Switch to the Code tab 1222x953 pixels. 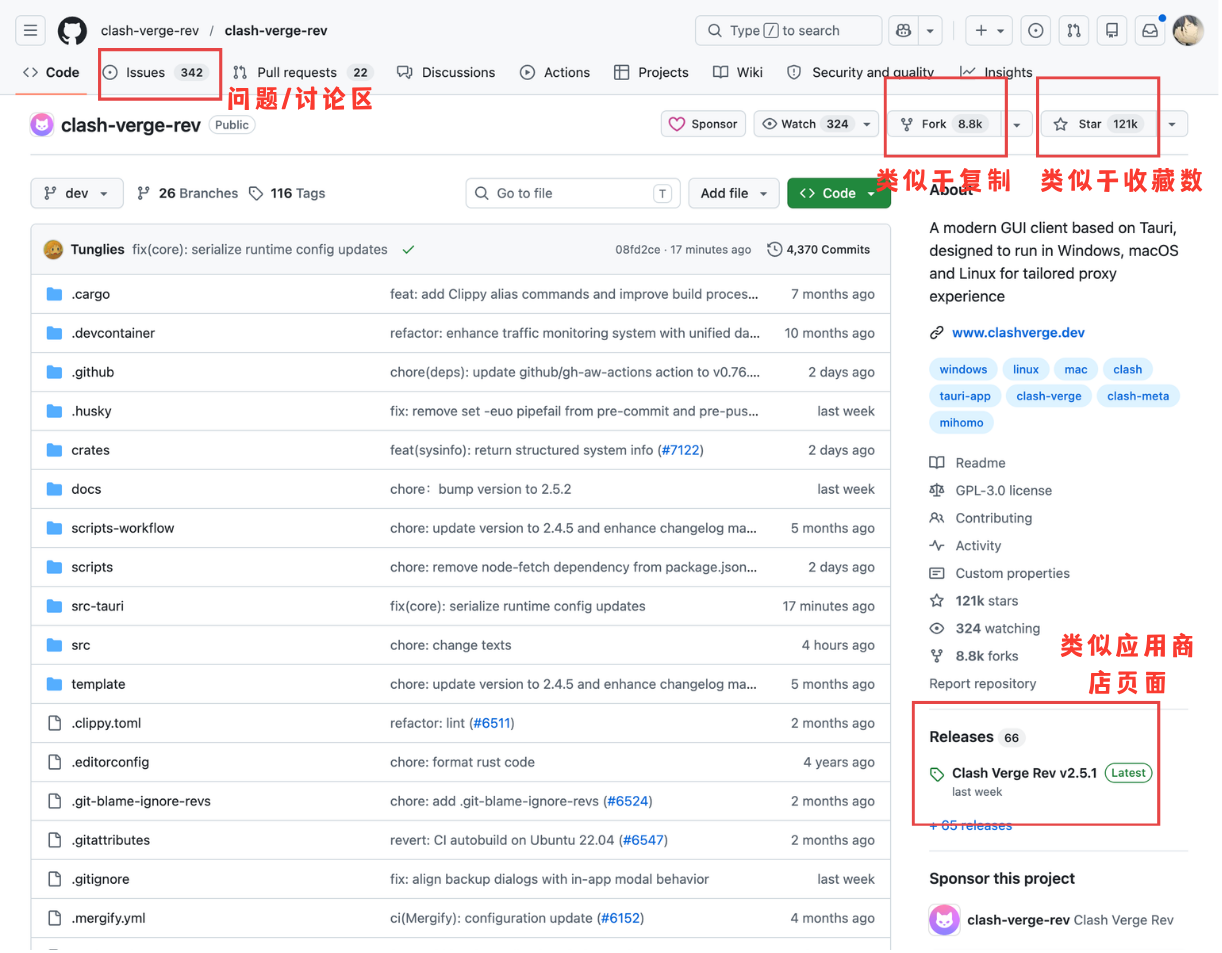tap(51, 72)
